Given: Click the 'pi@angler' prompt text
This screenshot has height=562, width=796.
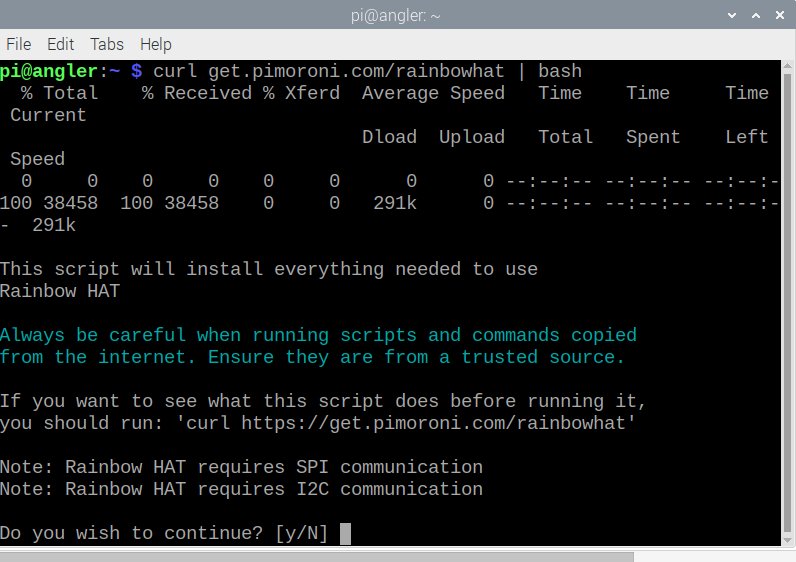Looking at the screenshot, I should [49, 71].
